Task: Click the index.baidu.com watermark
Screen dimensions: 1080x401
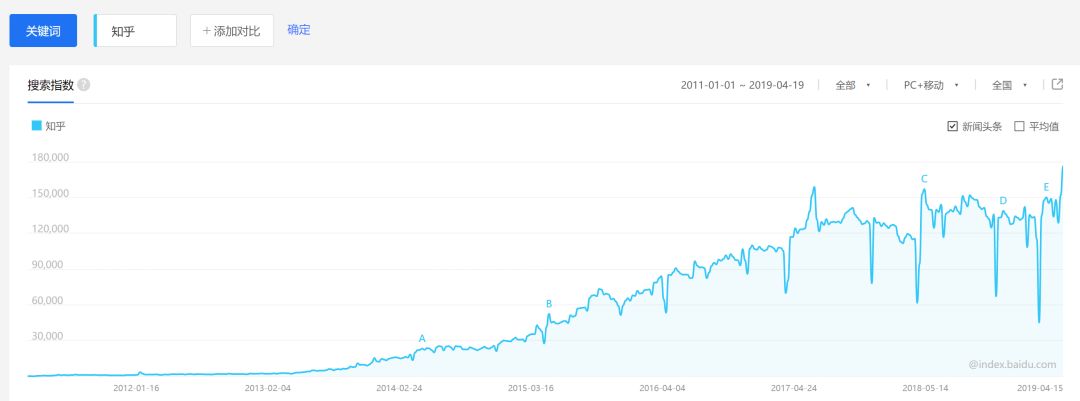Action: pos(1011,365)
